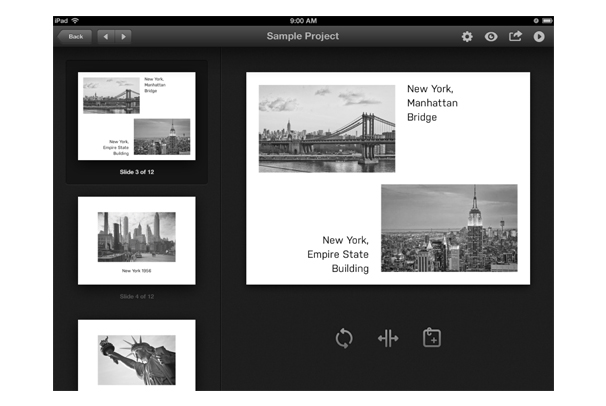Click the 'New York, Empire State Building' caption
Screen dimensions: 606x406
coord(338,254)
